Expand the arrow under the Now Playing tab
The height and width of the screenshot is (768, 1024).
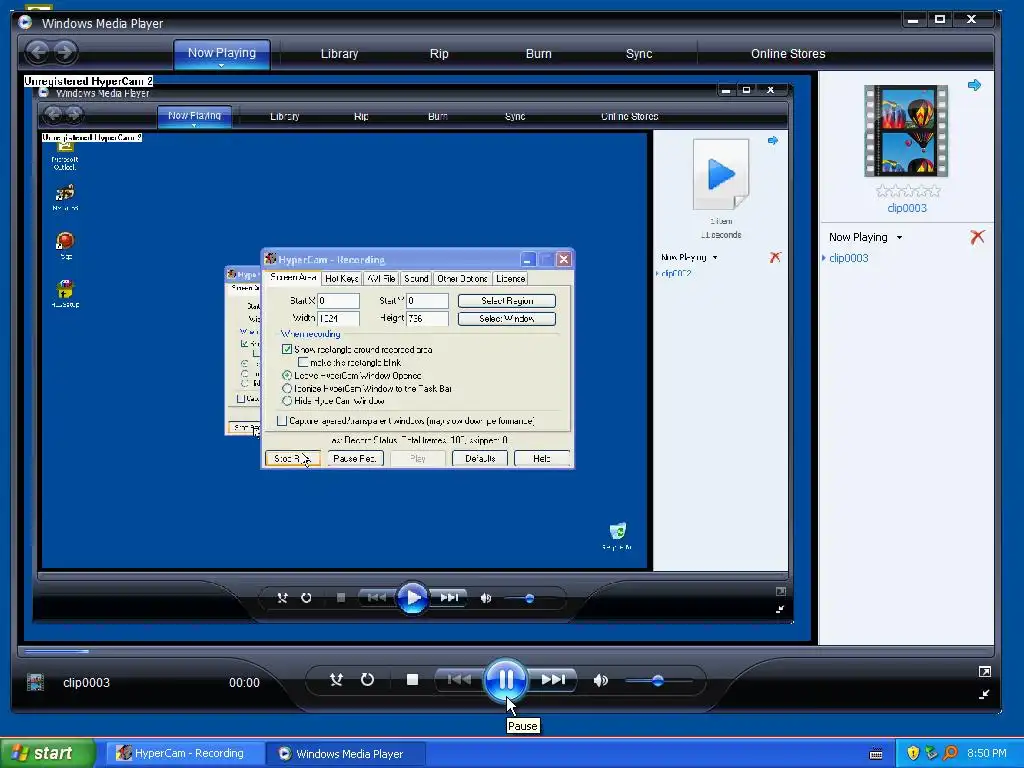221,65
